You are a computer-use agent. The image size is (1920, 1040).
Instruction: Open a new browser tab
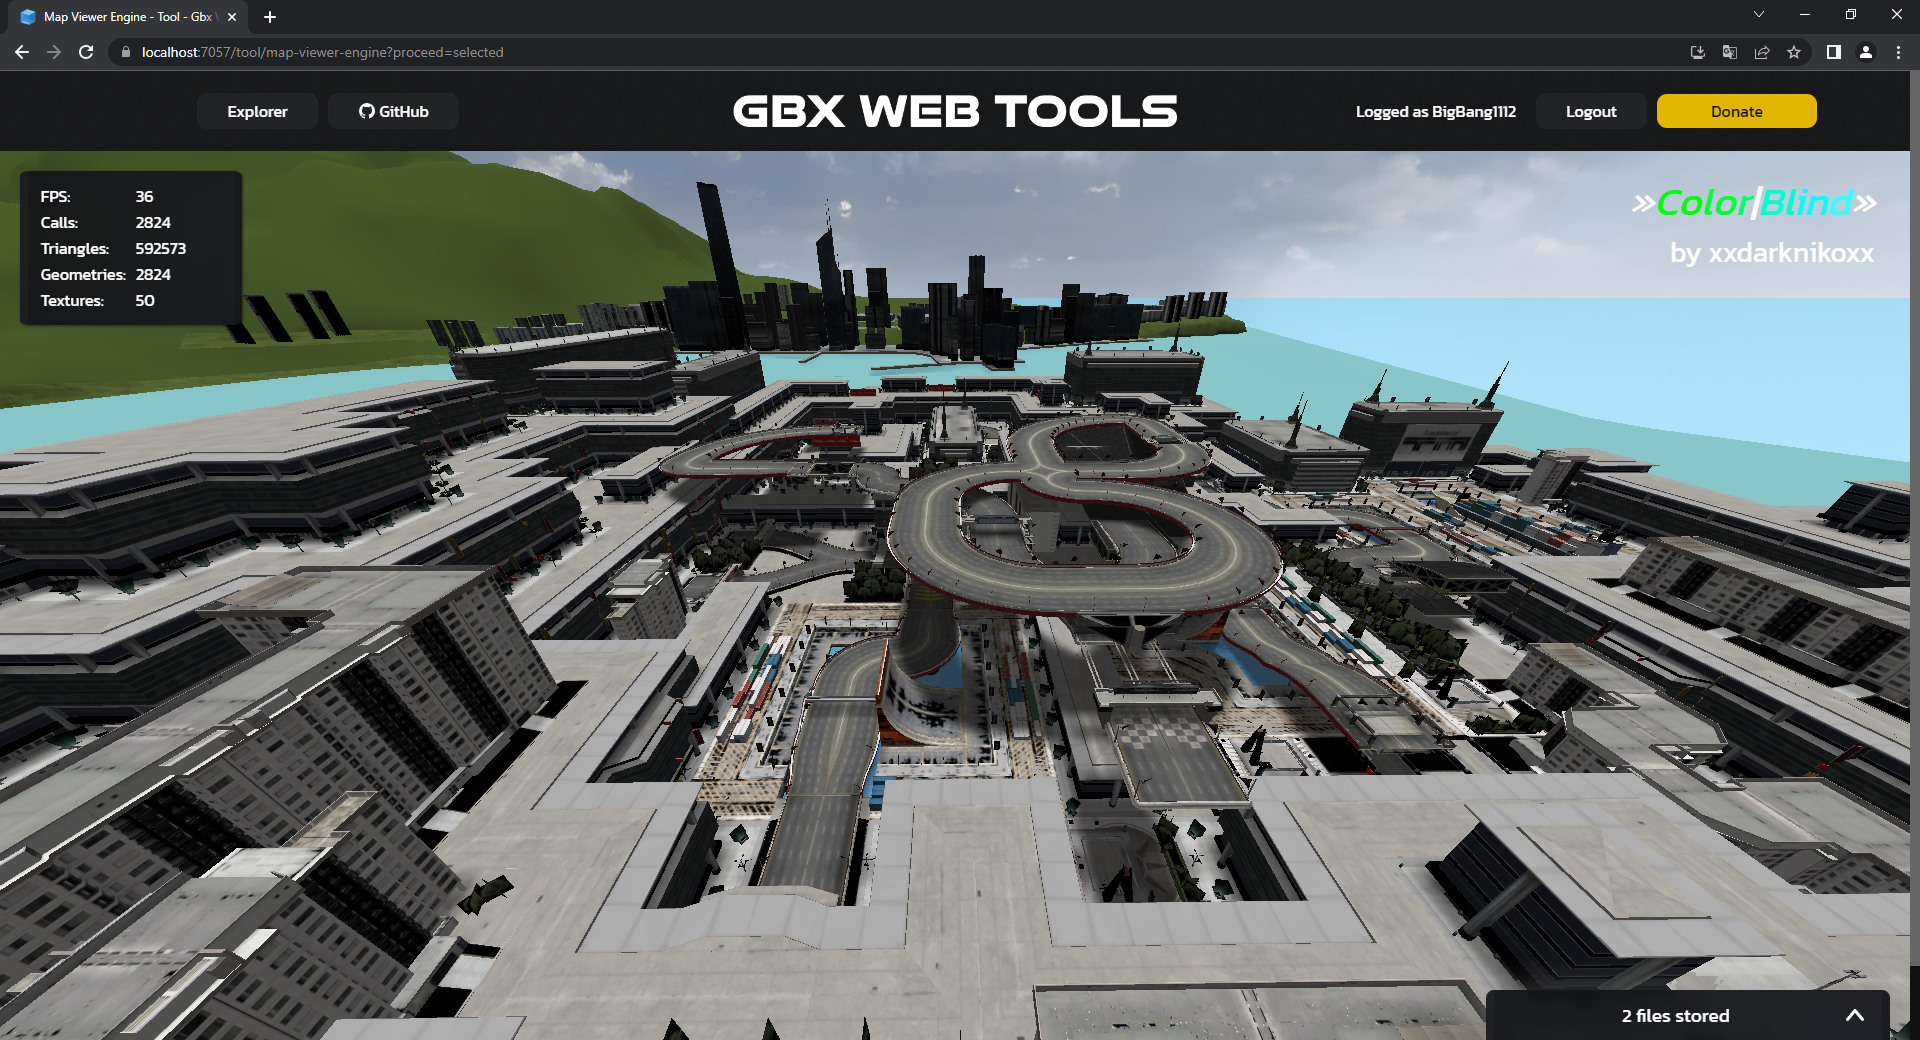[269, 17]
